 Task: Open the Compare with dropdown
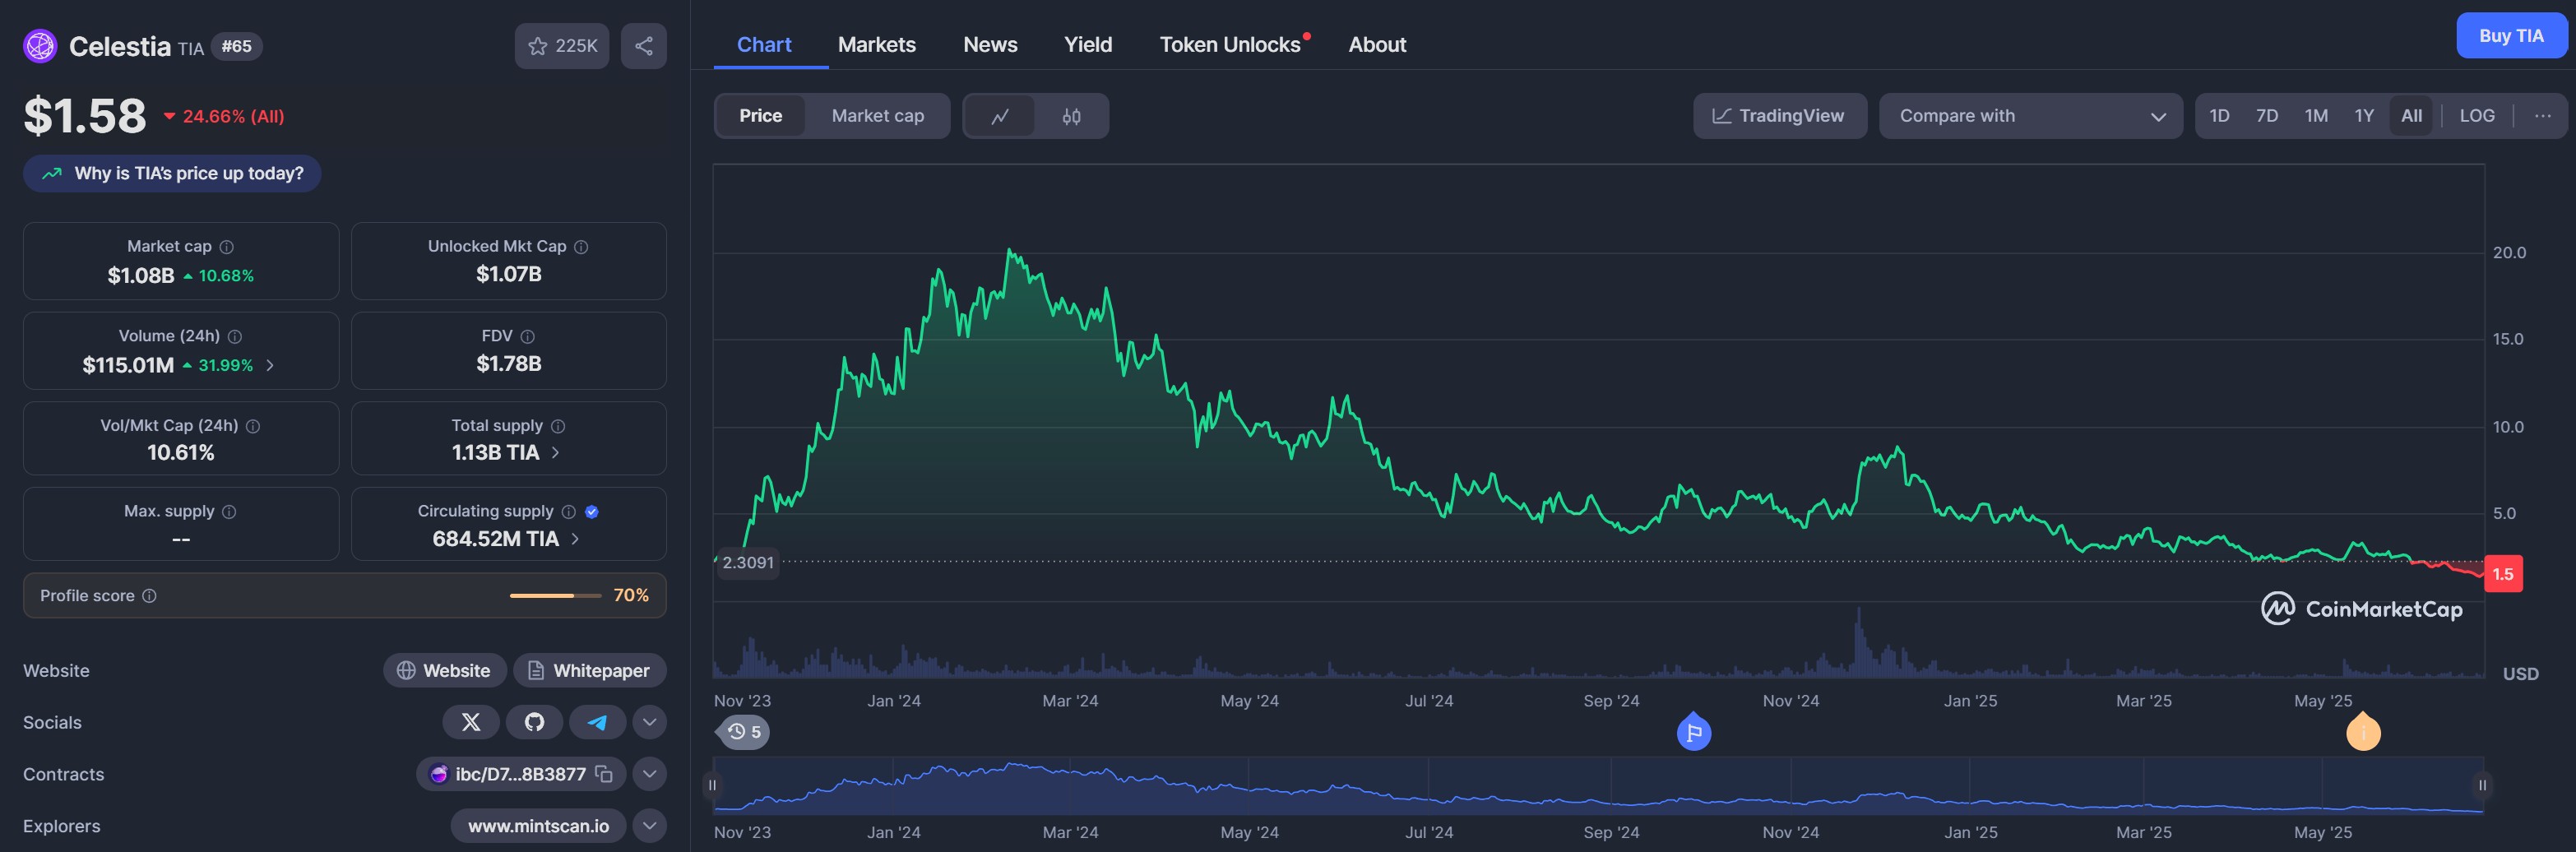pyautogui.click(x=2030, y=116)
